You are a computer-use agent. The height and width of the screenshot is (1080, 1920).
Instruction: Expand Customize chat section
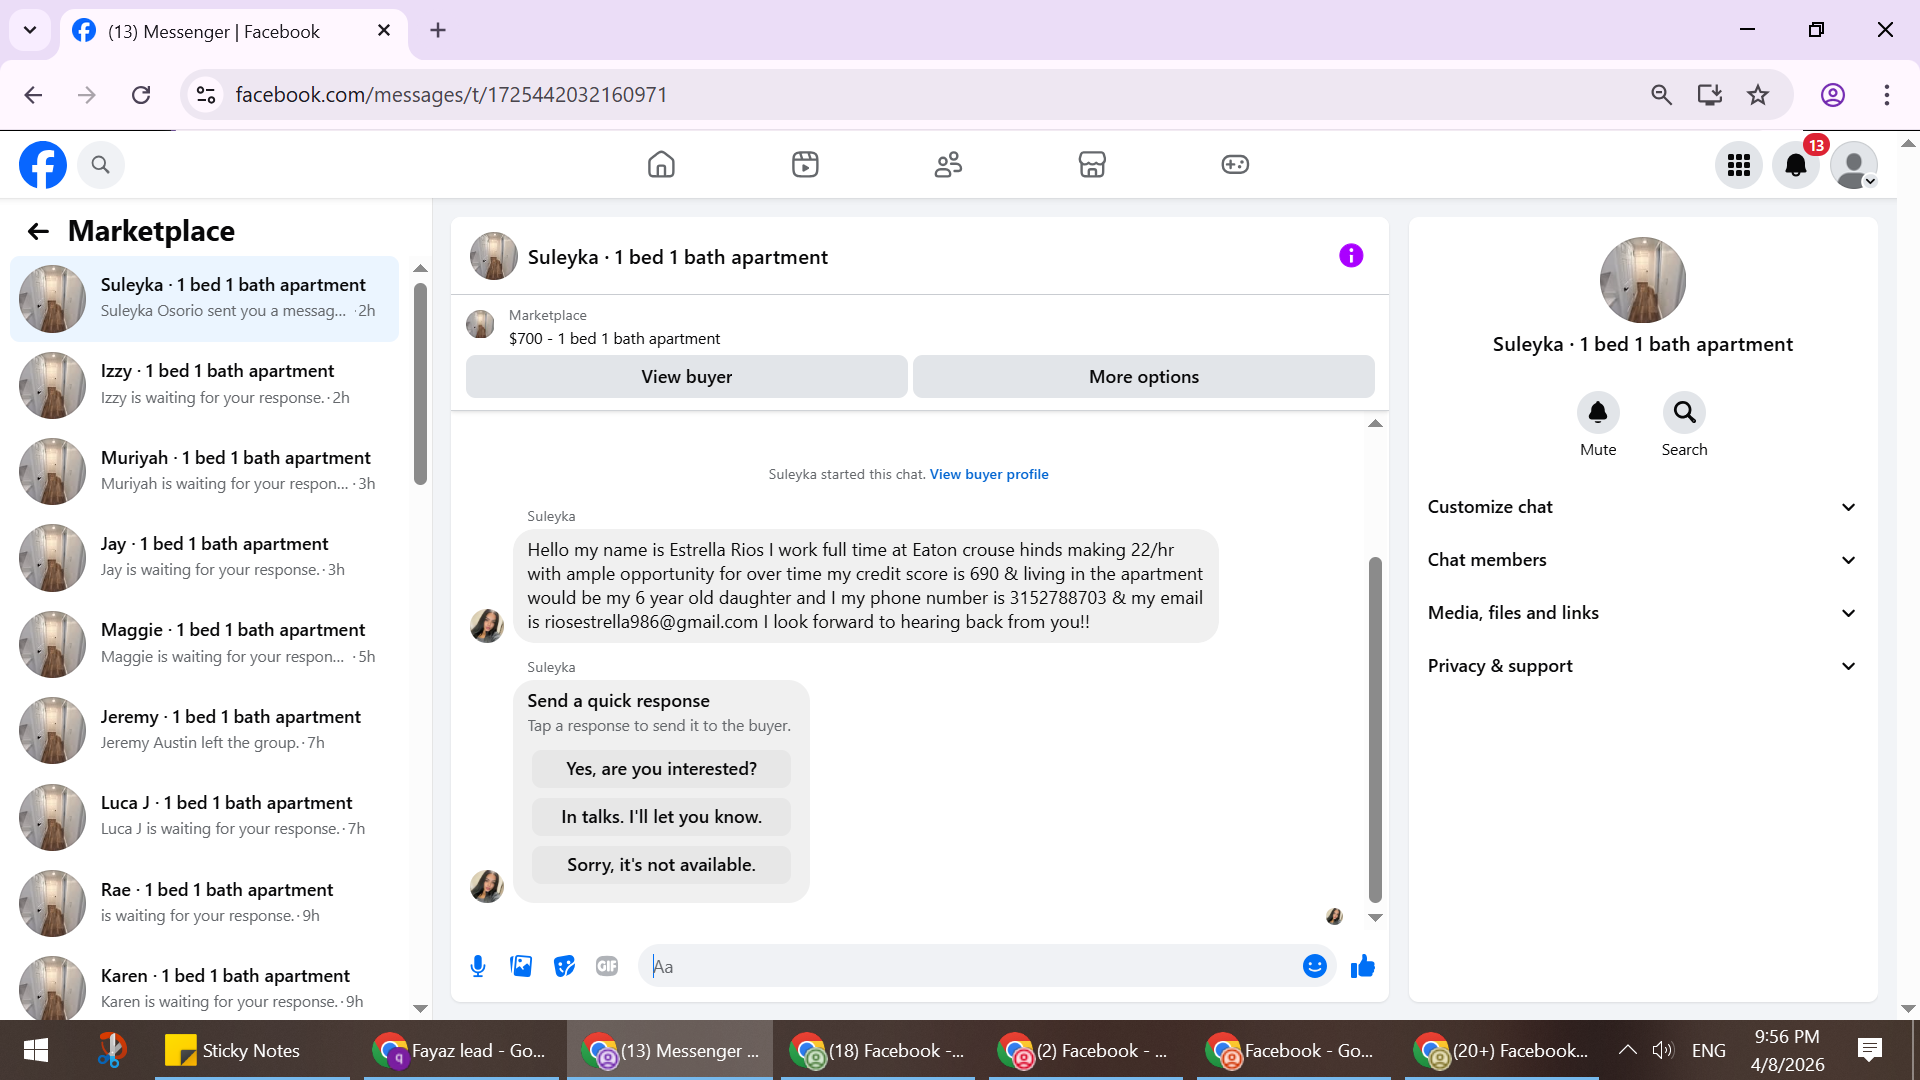(x=1642, y=507)
